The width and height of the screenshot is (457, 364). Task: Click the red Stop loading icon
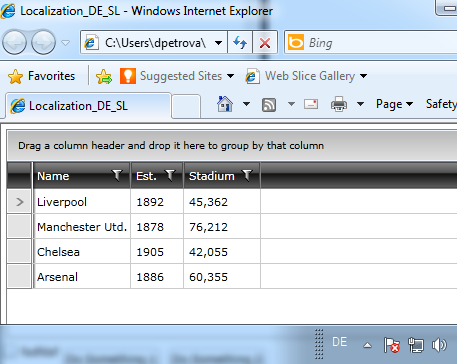[x=265, y=43]
